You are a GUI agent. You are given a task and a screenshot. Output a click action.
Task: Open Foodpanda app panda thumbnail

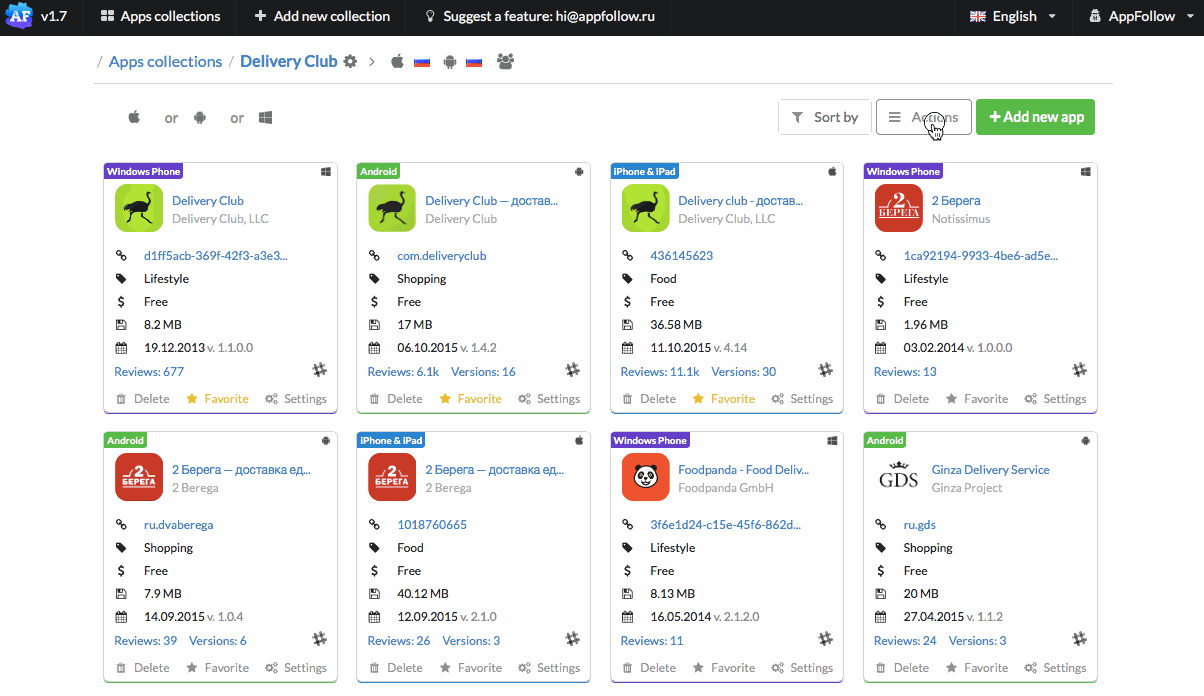coord(645,478)
